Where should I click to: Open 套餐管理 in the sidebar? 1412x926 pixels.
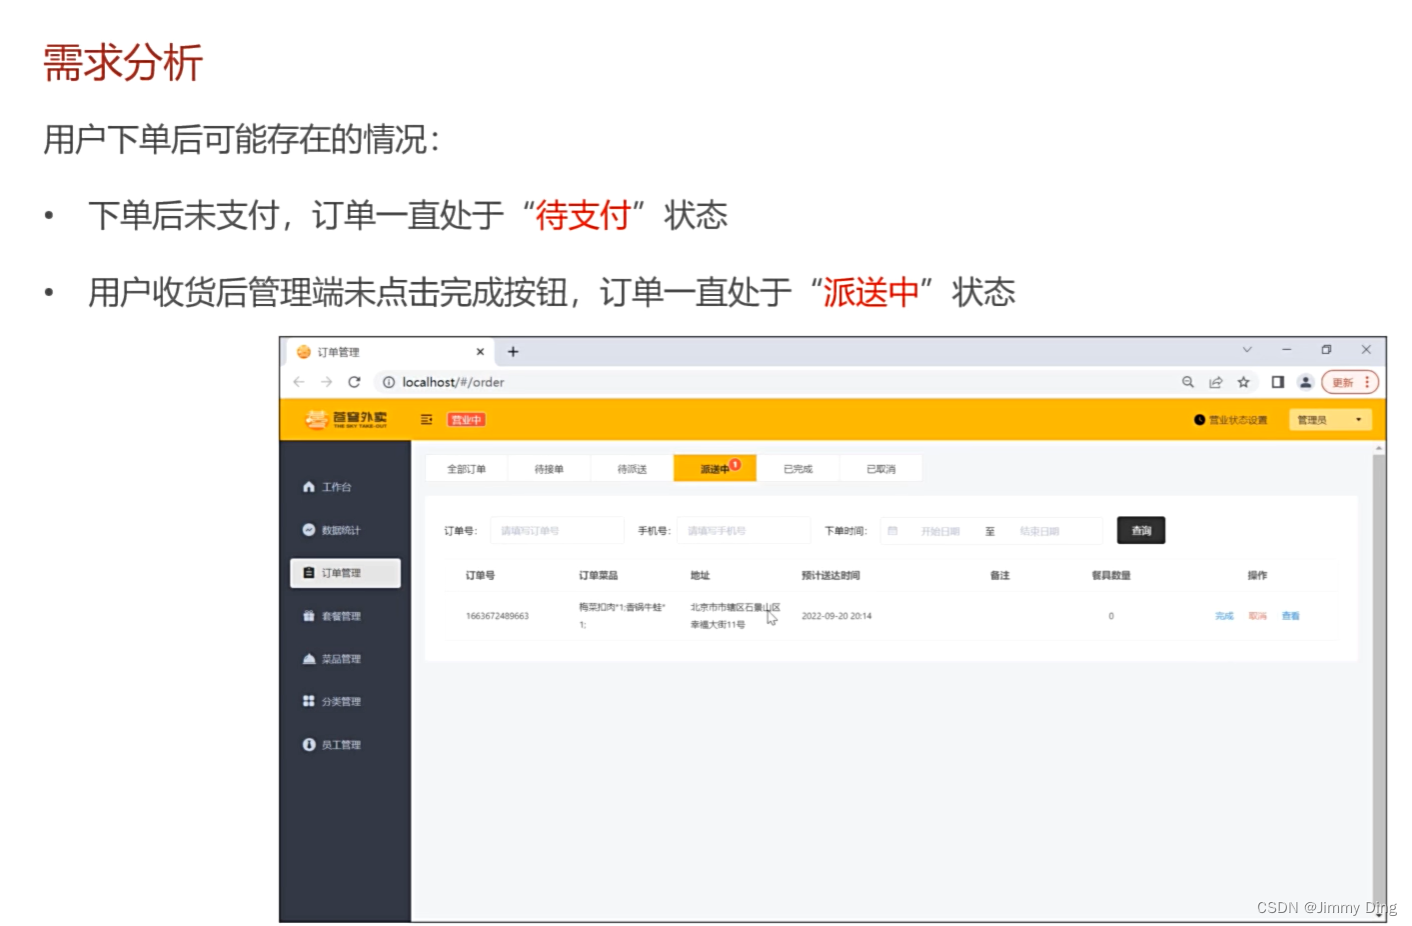(x=345, y=616)
